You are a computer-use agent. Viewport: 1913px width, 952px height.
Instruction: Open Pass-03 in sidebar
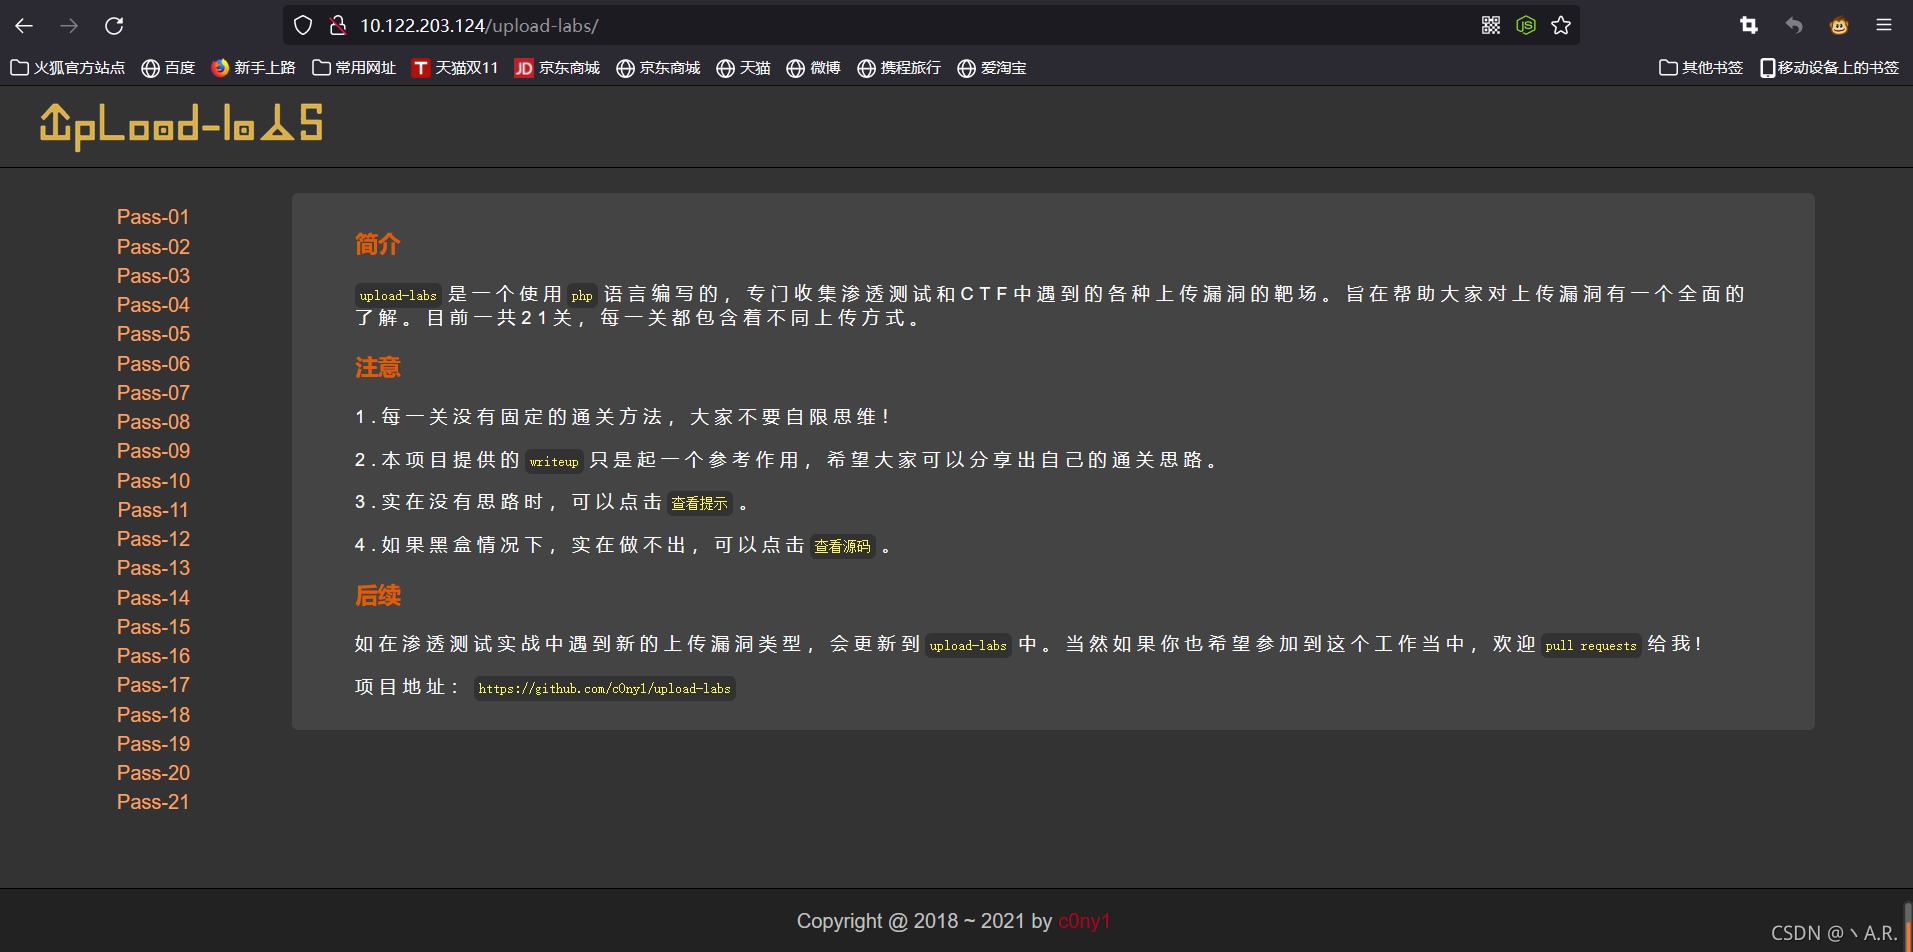click(x=153, y=276)
